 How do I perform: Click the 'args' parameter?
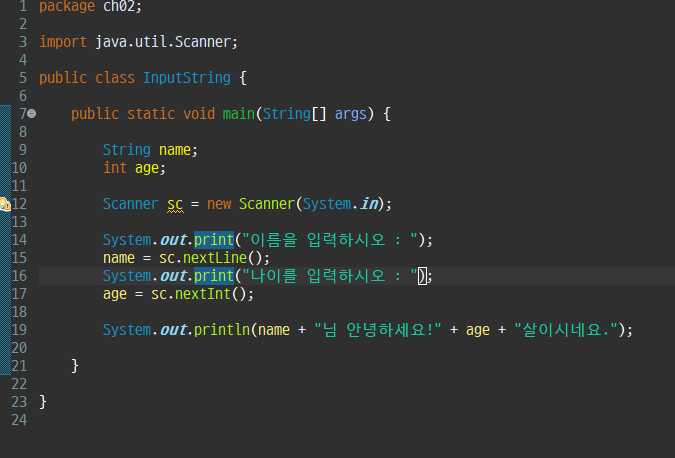[x=350, y=114]
